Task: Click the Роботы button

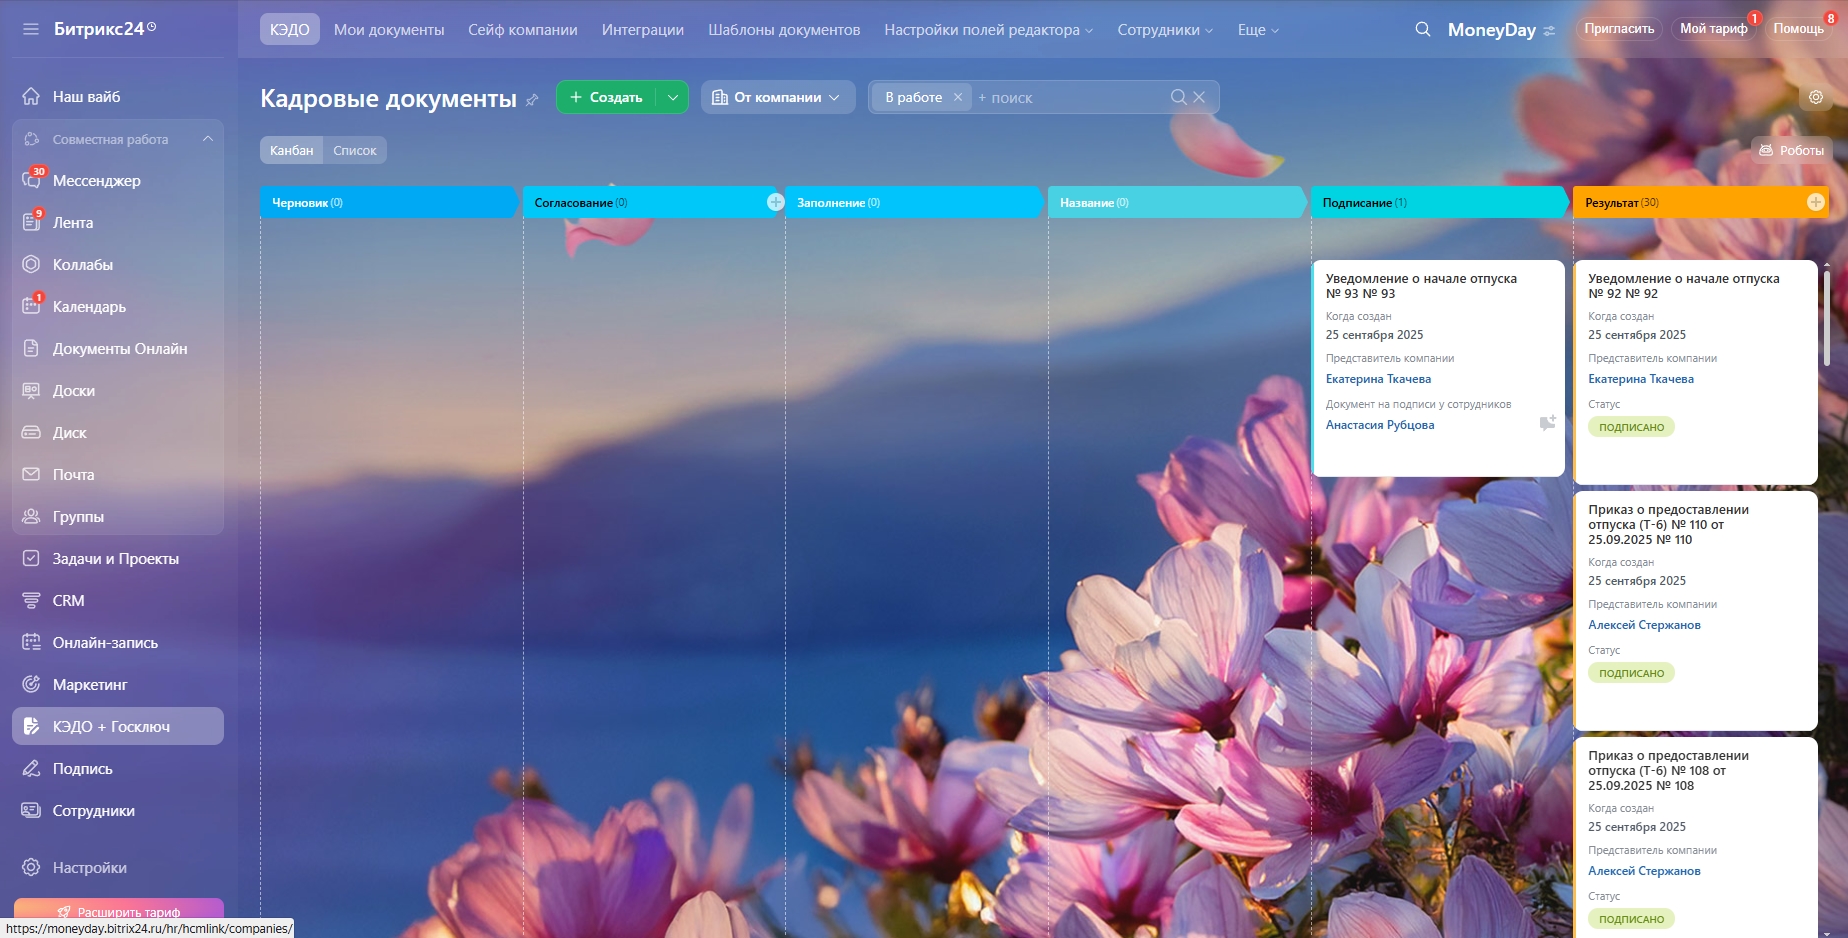Action: click(1791, 150)
